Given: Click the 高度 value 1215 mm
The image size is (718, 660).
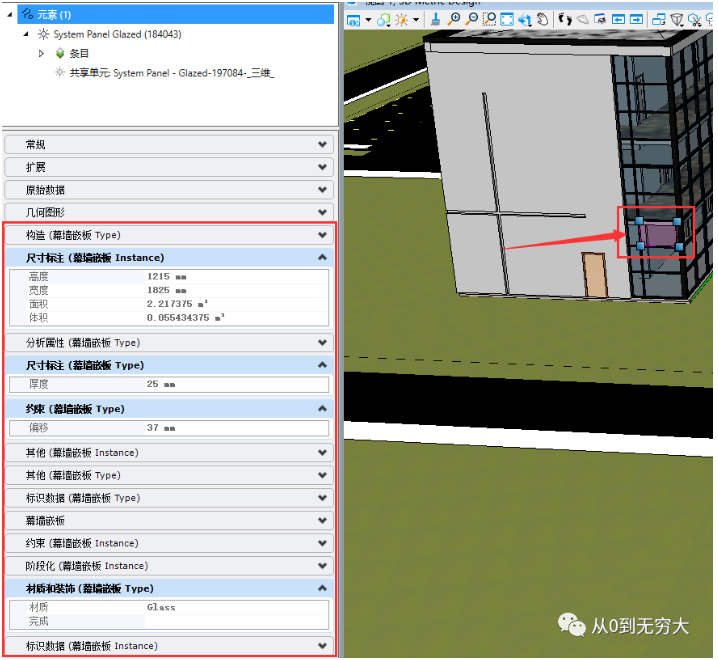Looking at the screenshot, I should tap(236, 277).
